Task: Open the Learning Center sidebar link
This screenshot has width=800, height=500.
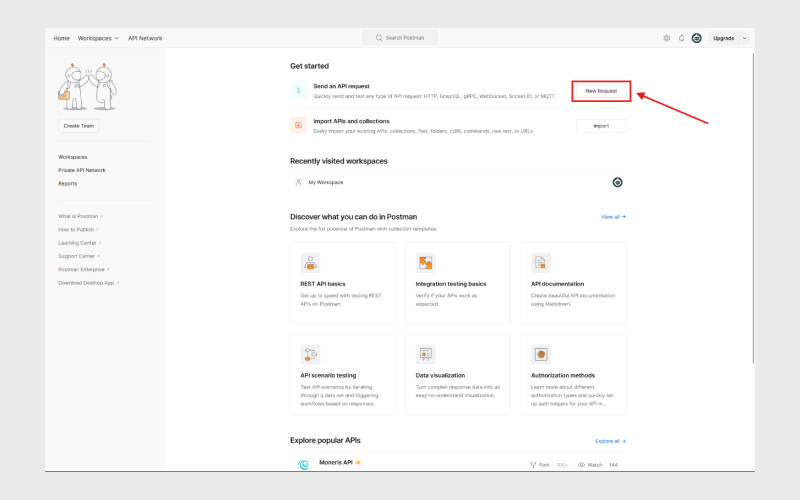Action: click(x=79, y=242)
